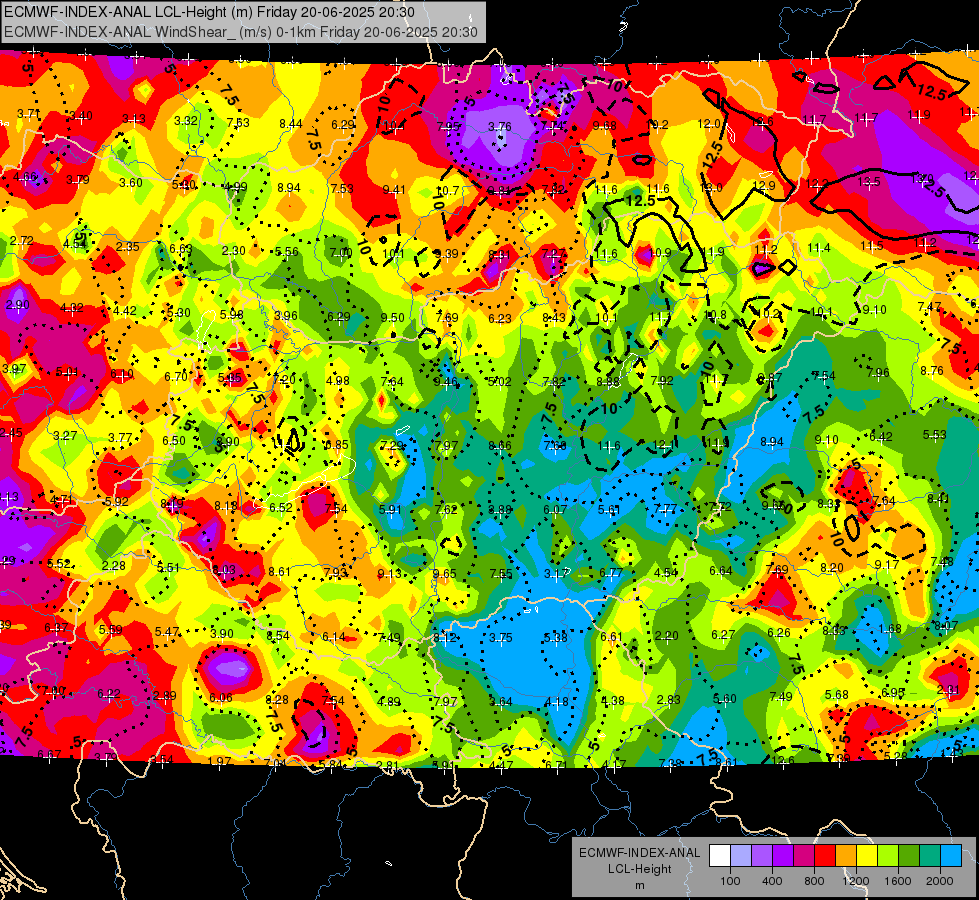Click the wind shear value "3.40"

[81, 116]
